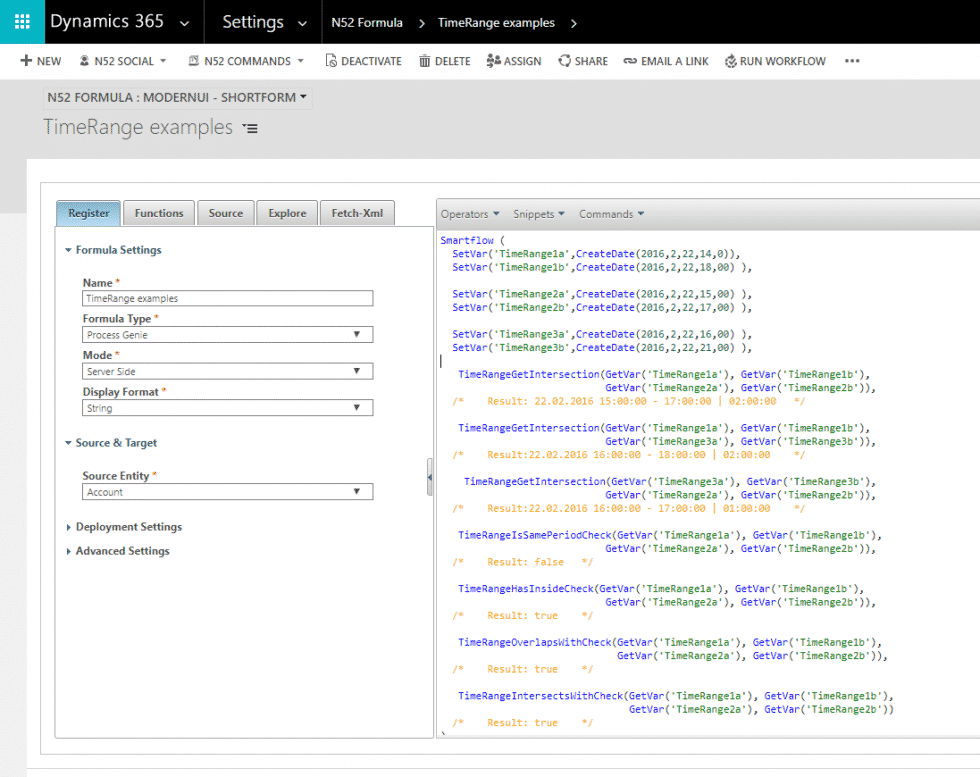
Task: Collapse the Formula Settings section
Action: (68, 250)
